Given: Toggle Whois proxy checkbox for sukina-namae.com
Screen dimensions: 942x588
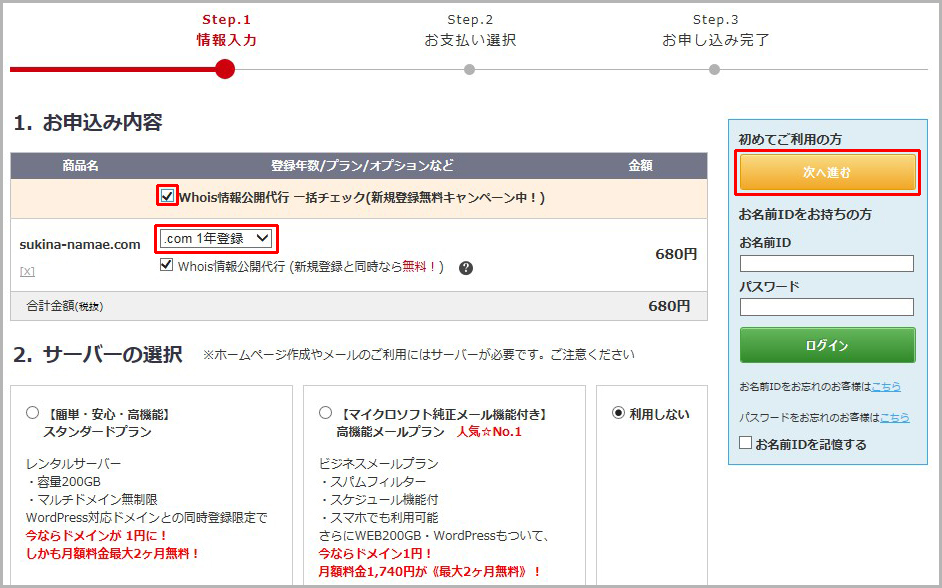Looking at the screenshot, I should click(x=167, y=266).
